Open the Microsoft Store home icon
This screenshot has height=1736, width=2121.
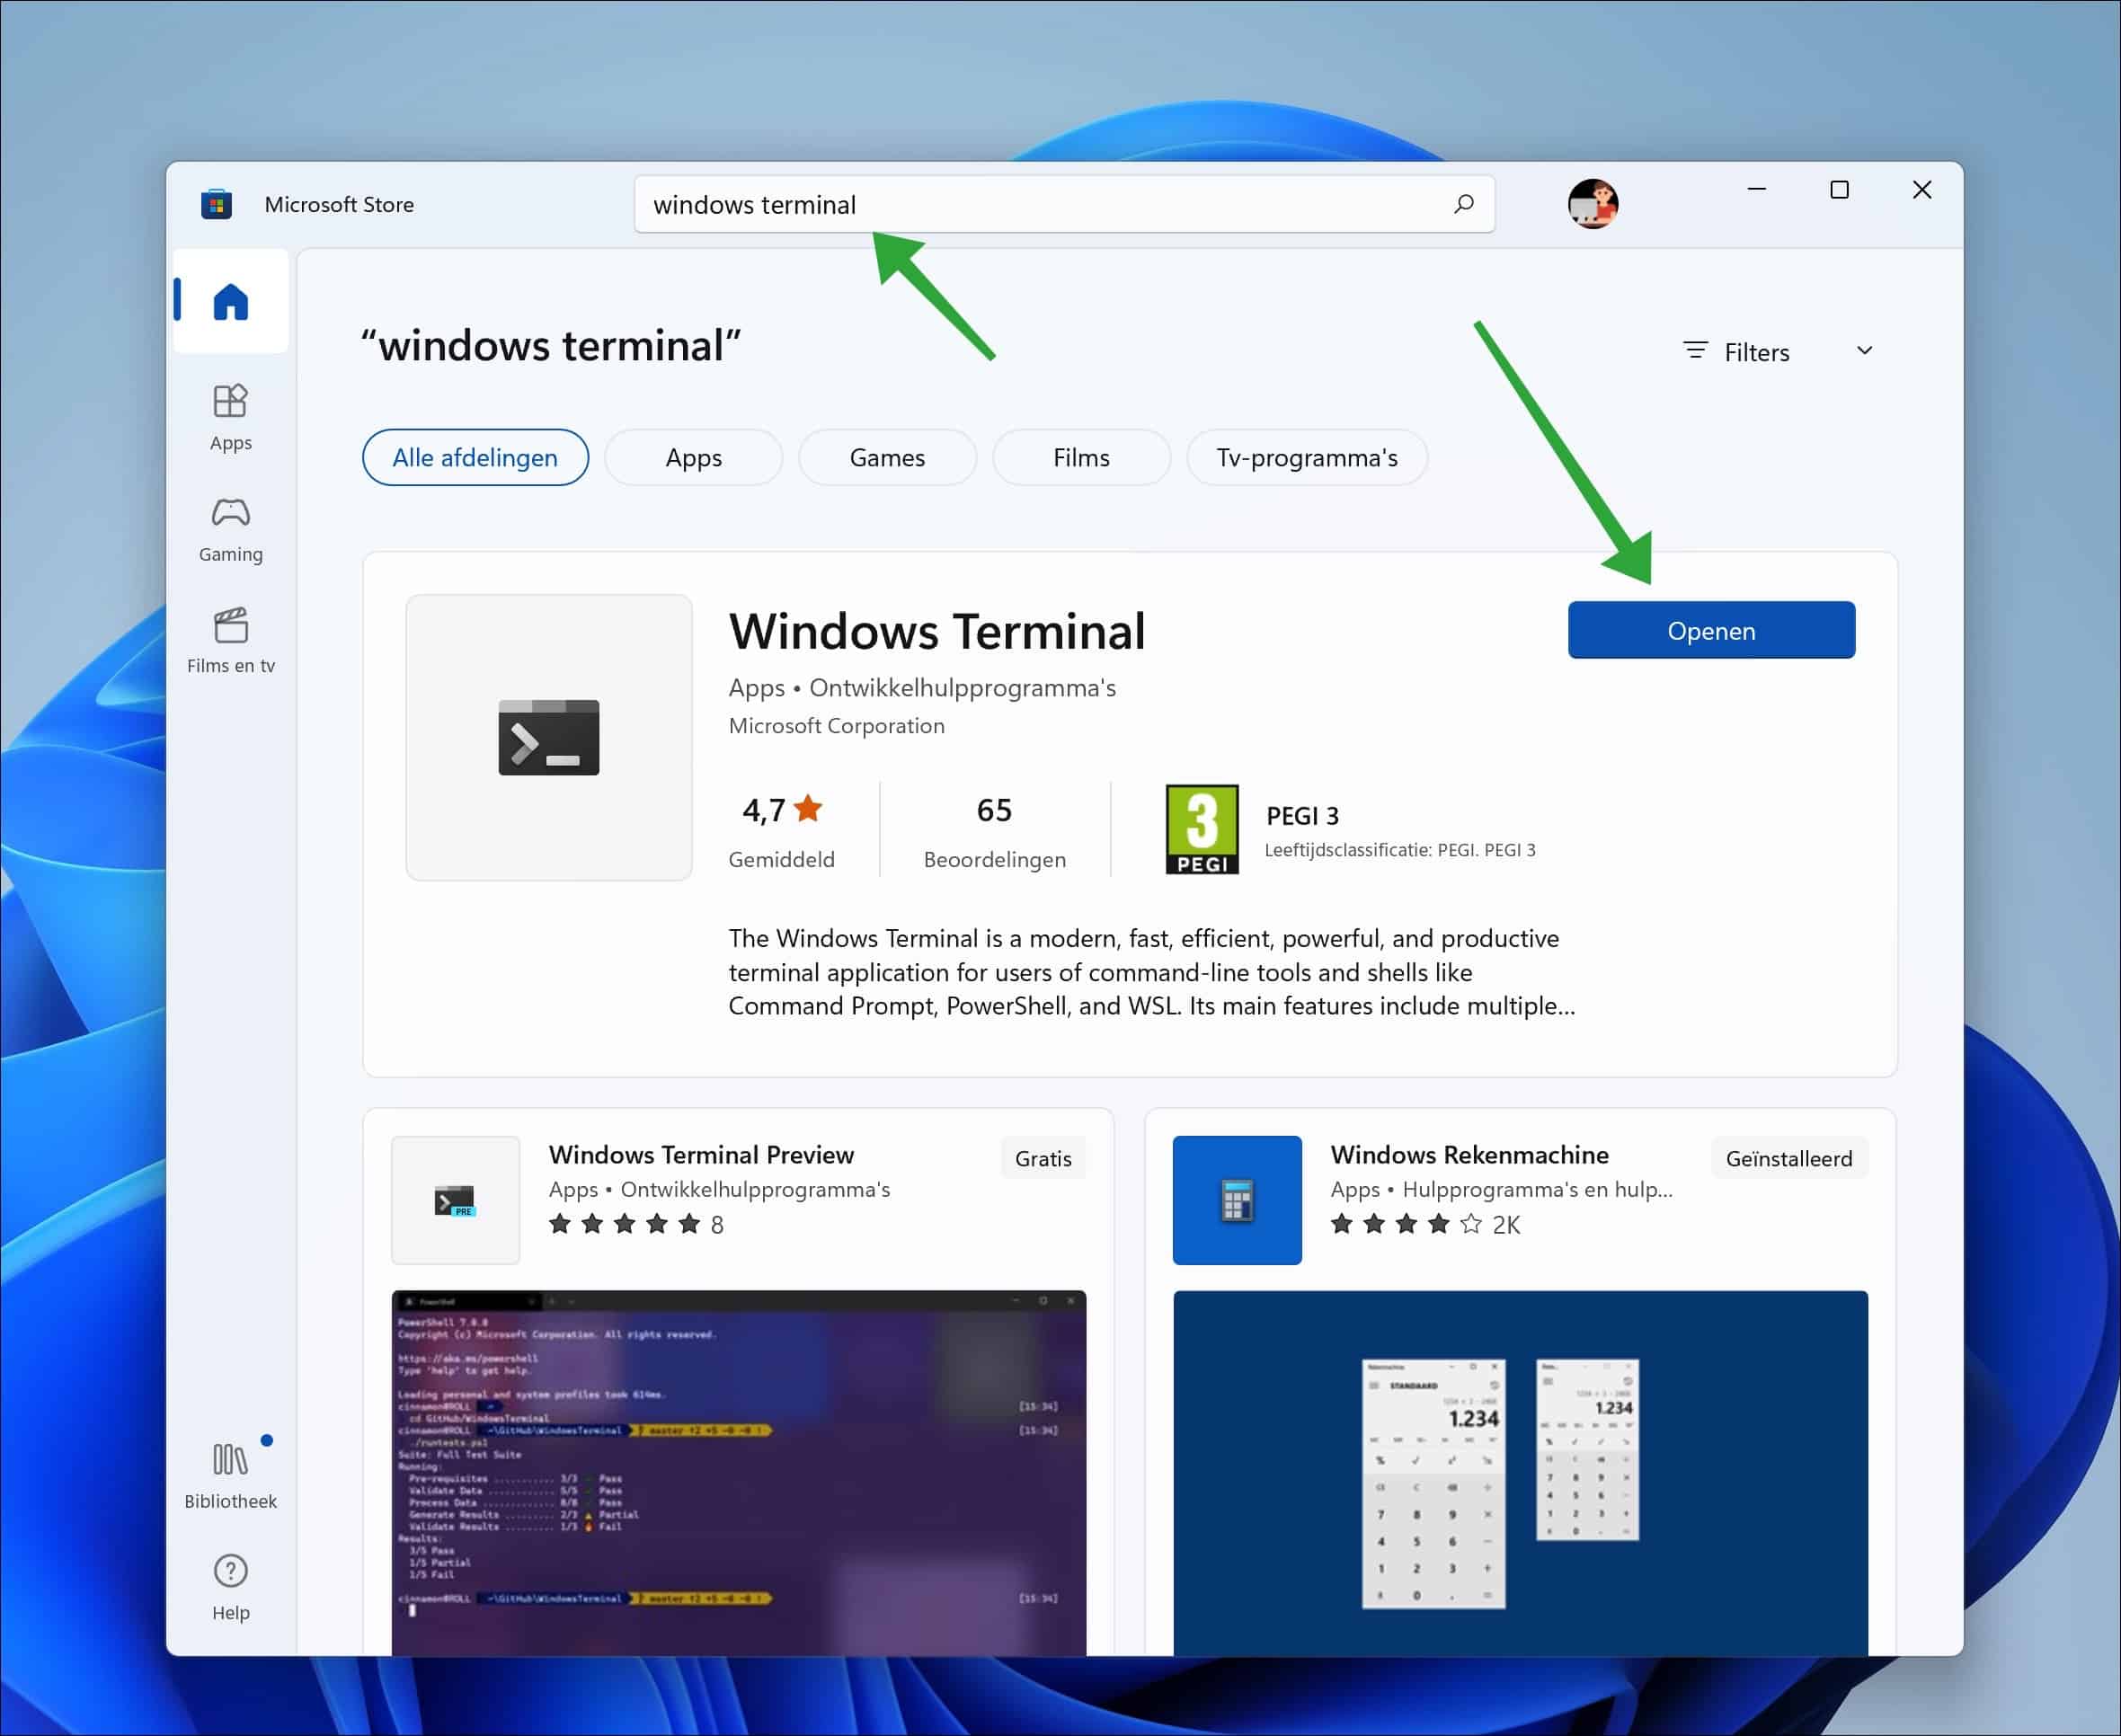[x=230, y=301]
